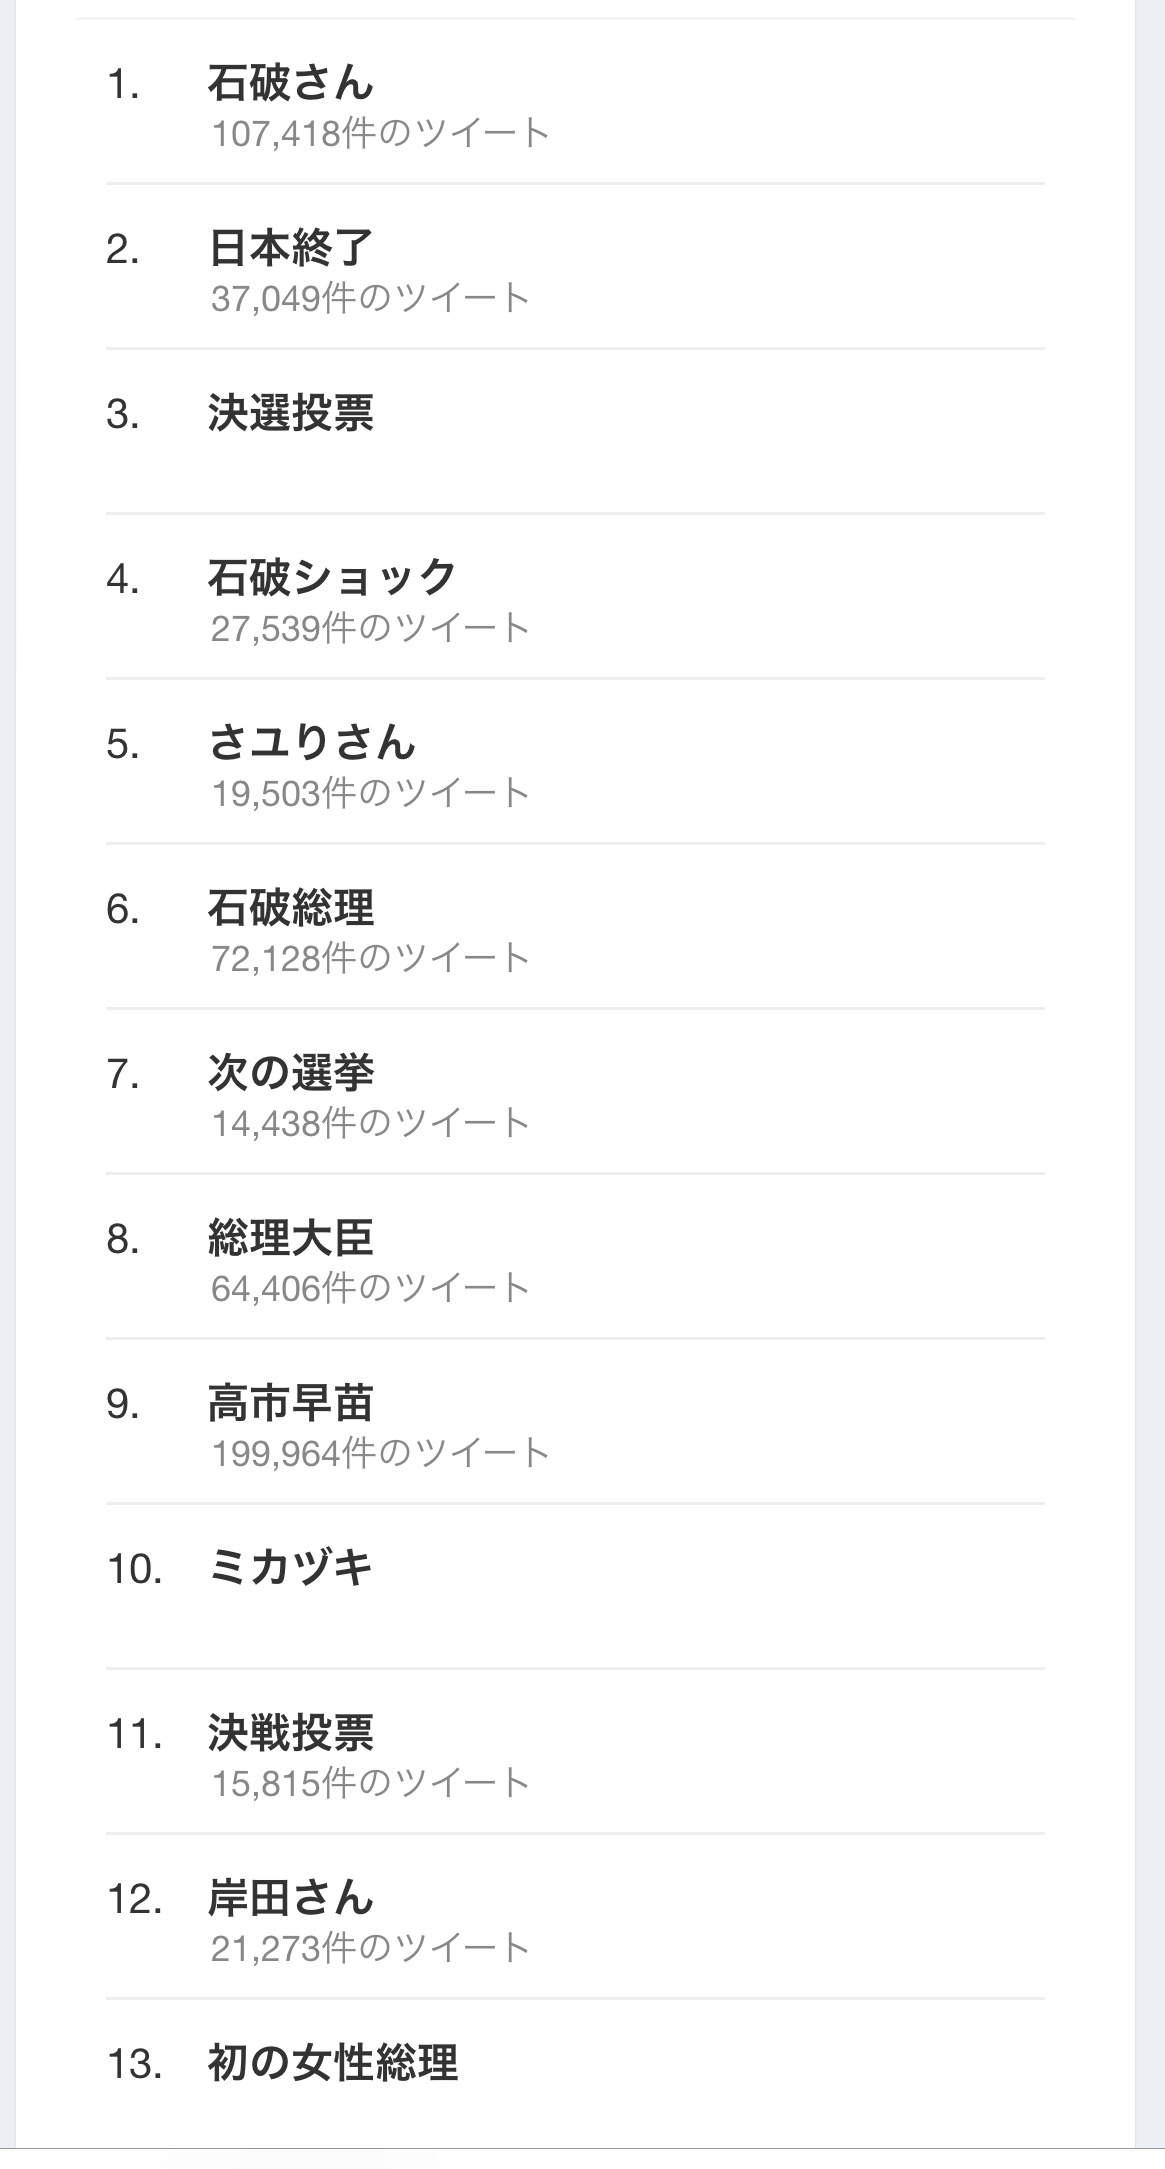This screenshot has width=1165, height=2169.
Task: Click the 72,128件のツイート count
Action: (x=370, y=958)
